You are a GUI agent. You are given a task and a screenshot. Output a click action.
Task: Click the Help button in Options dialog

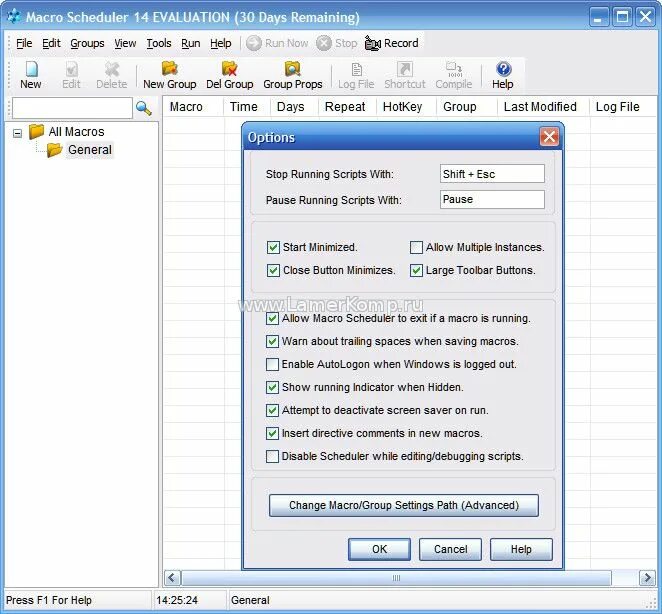(x=521, y=549)
